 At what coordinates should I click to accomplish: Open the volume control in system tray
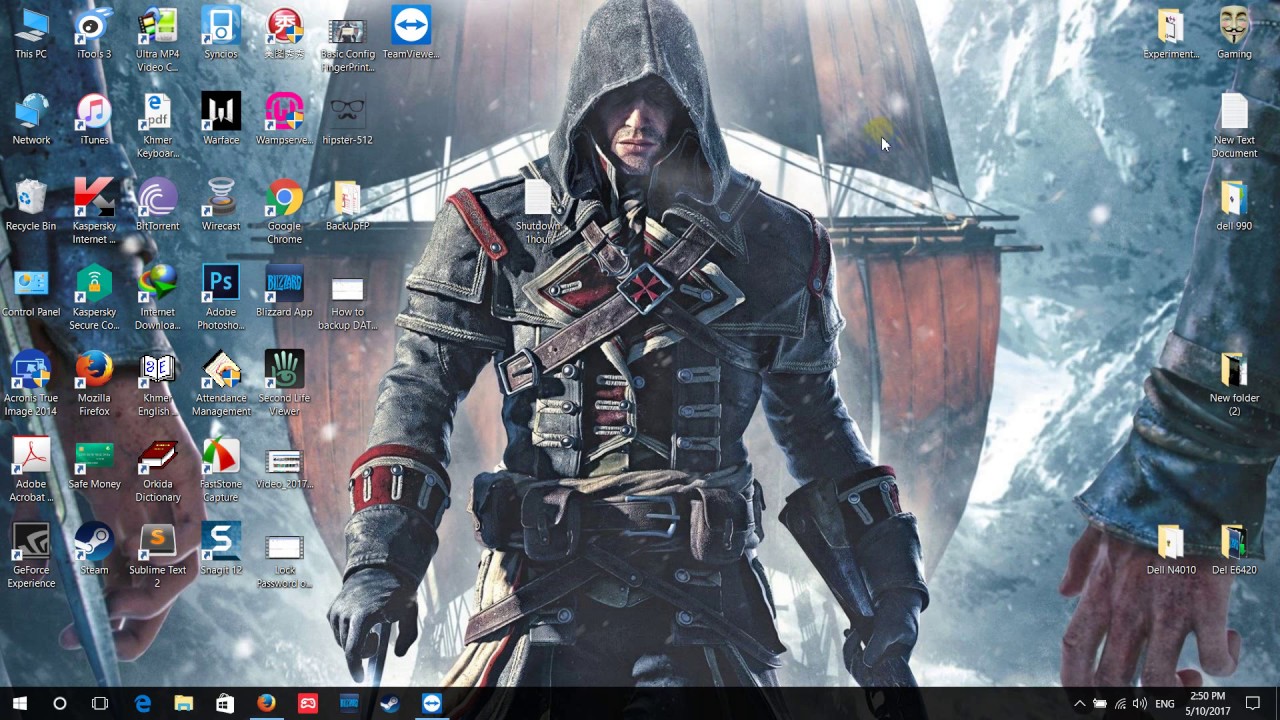tap(1140, 704)
